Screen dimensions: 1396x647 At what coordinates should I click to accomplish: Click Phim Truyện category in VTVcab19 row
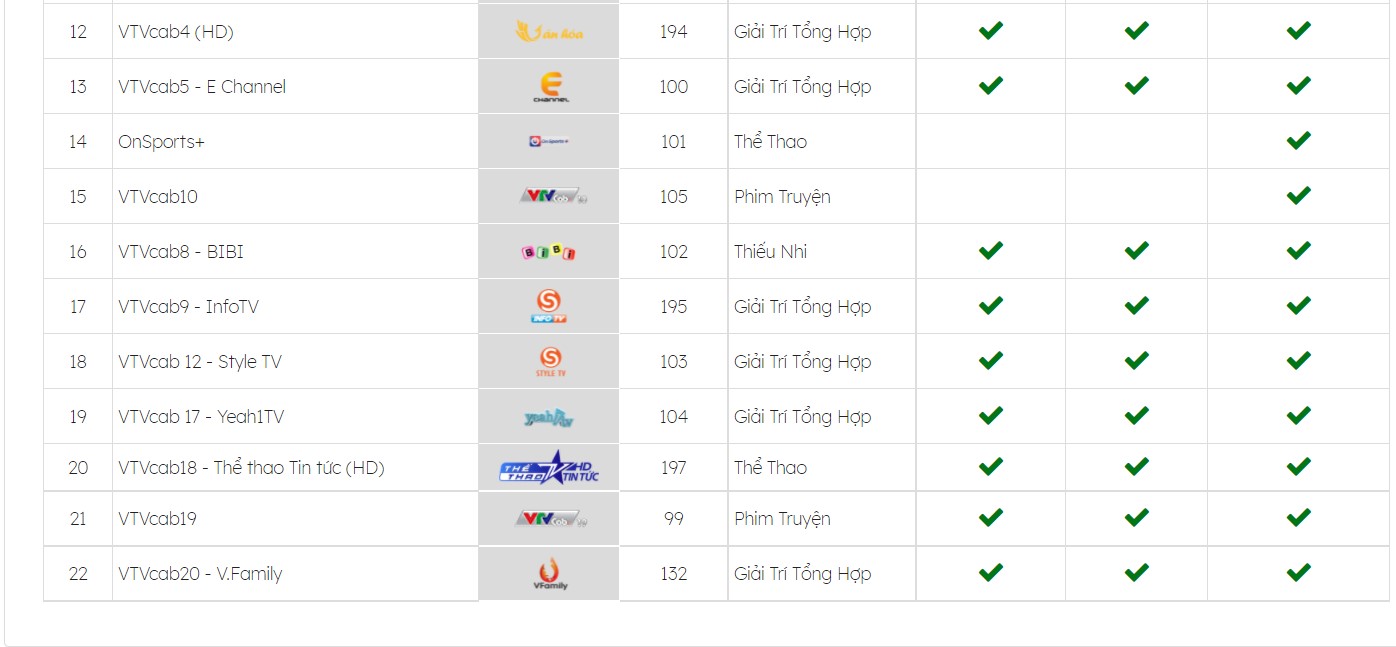[782, 519]
